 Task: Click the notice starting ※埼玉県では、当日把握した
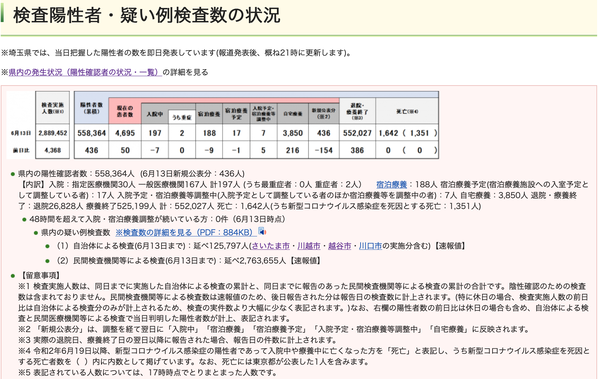(x=176, y=53)
